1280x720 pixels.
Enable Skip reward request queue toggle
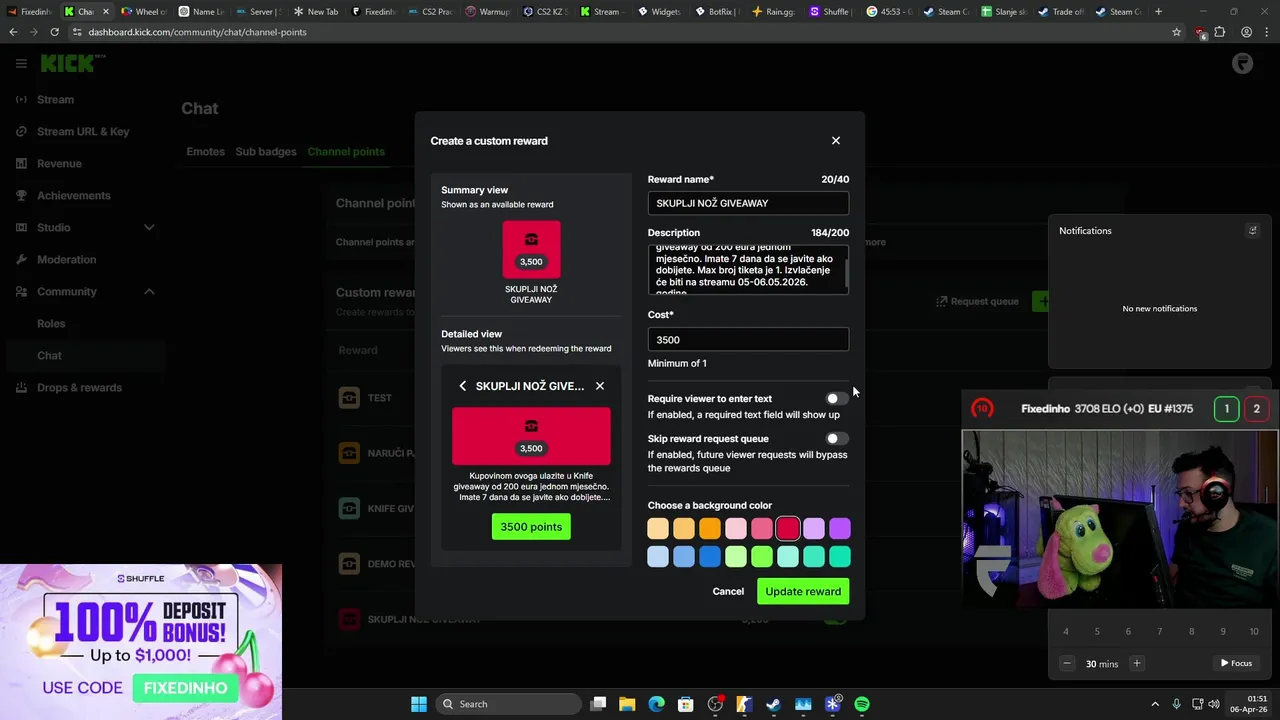837,438
